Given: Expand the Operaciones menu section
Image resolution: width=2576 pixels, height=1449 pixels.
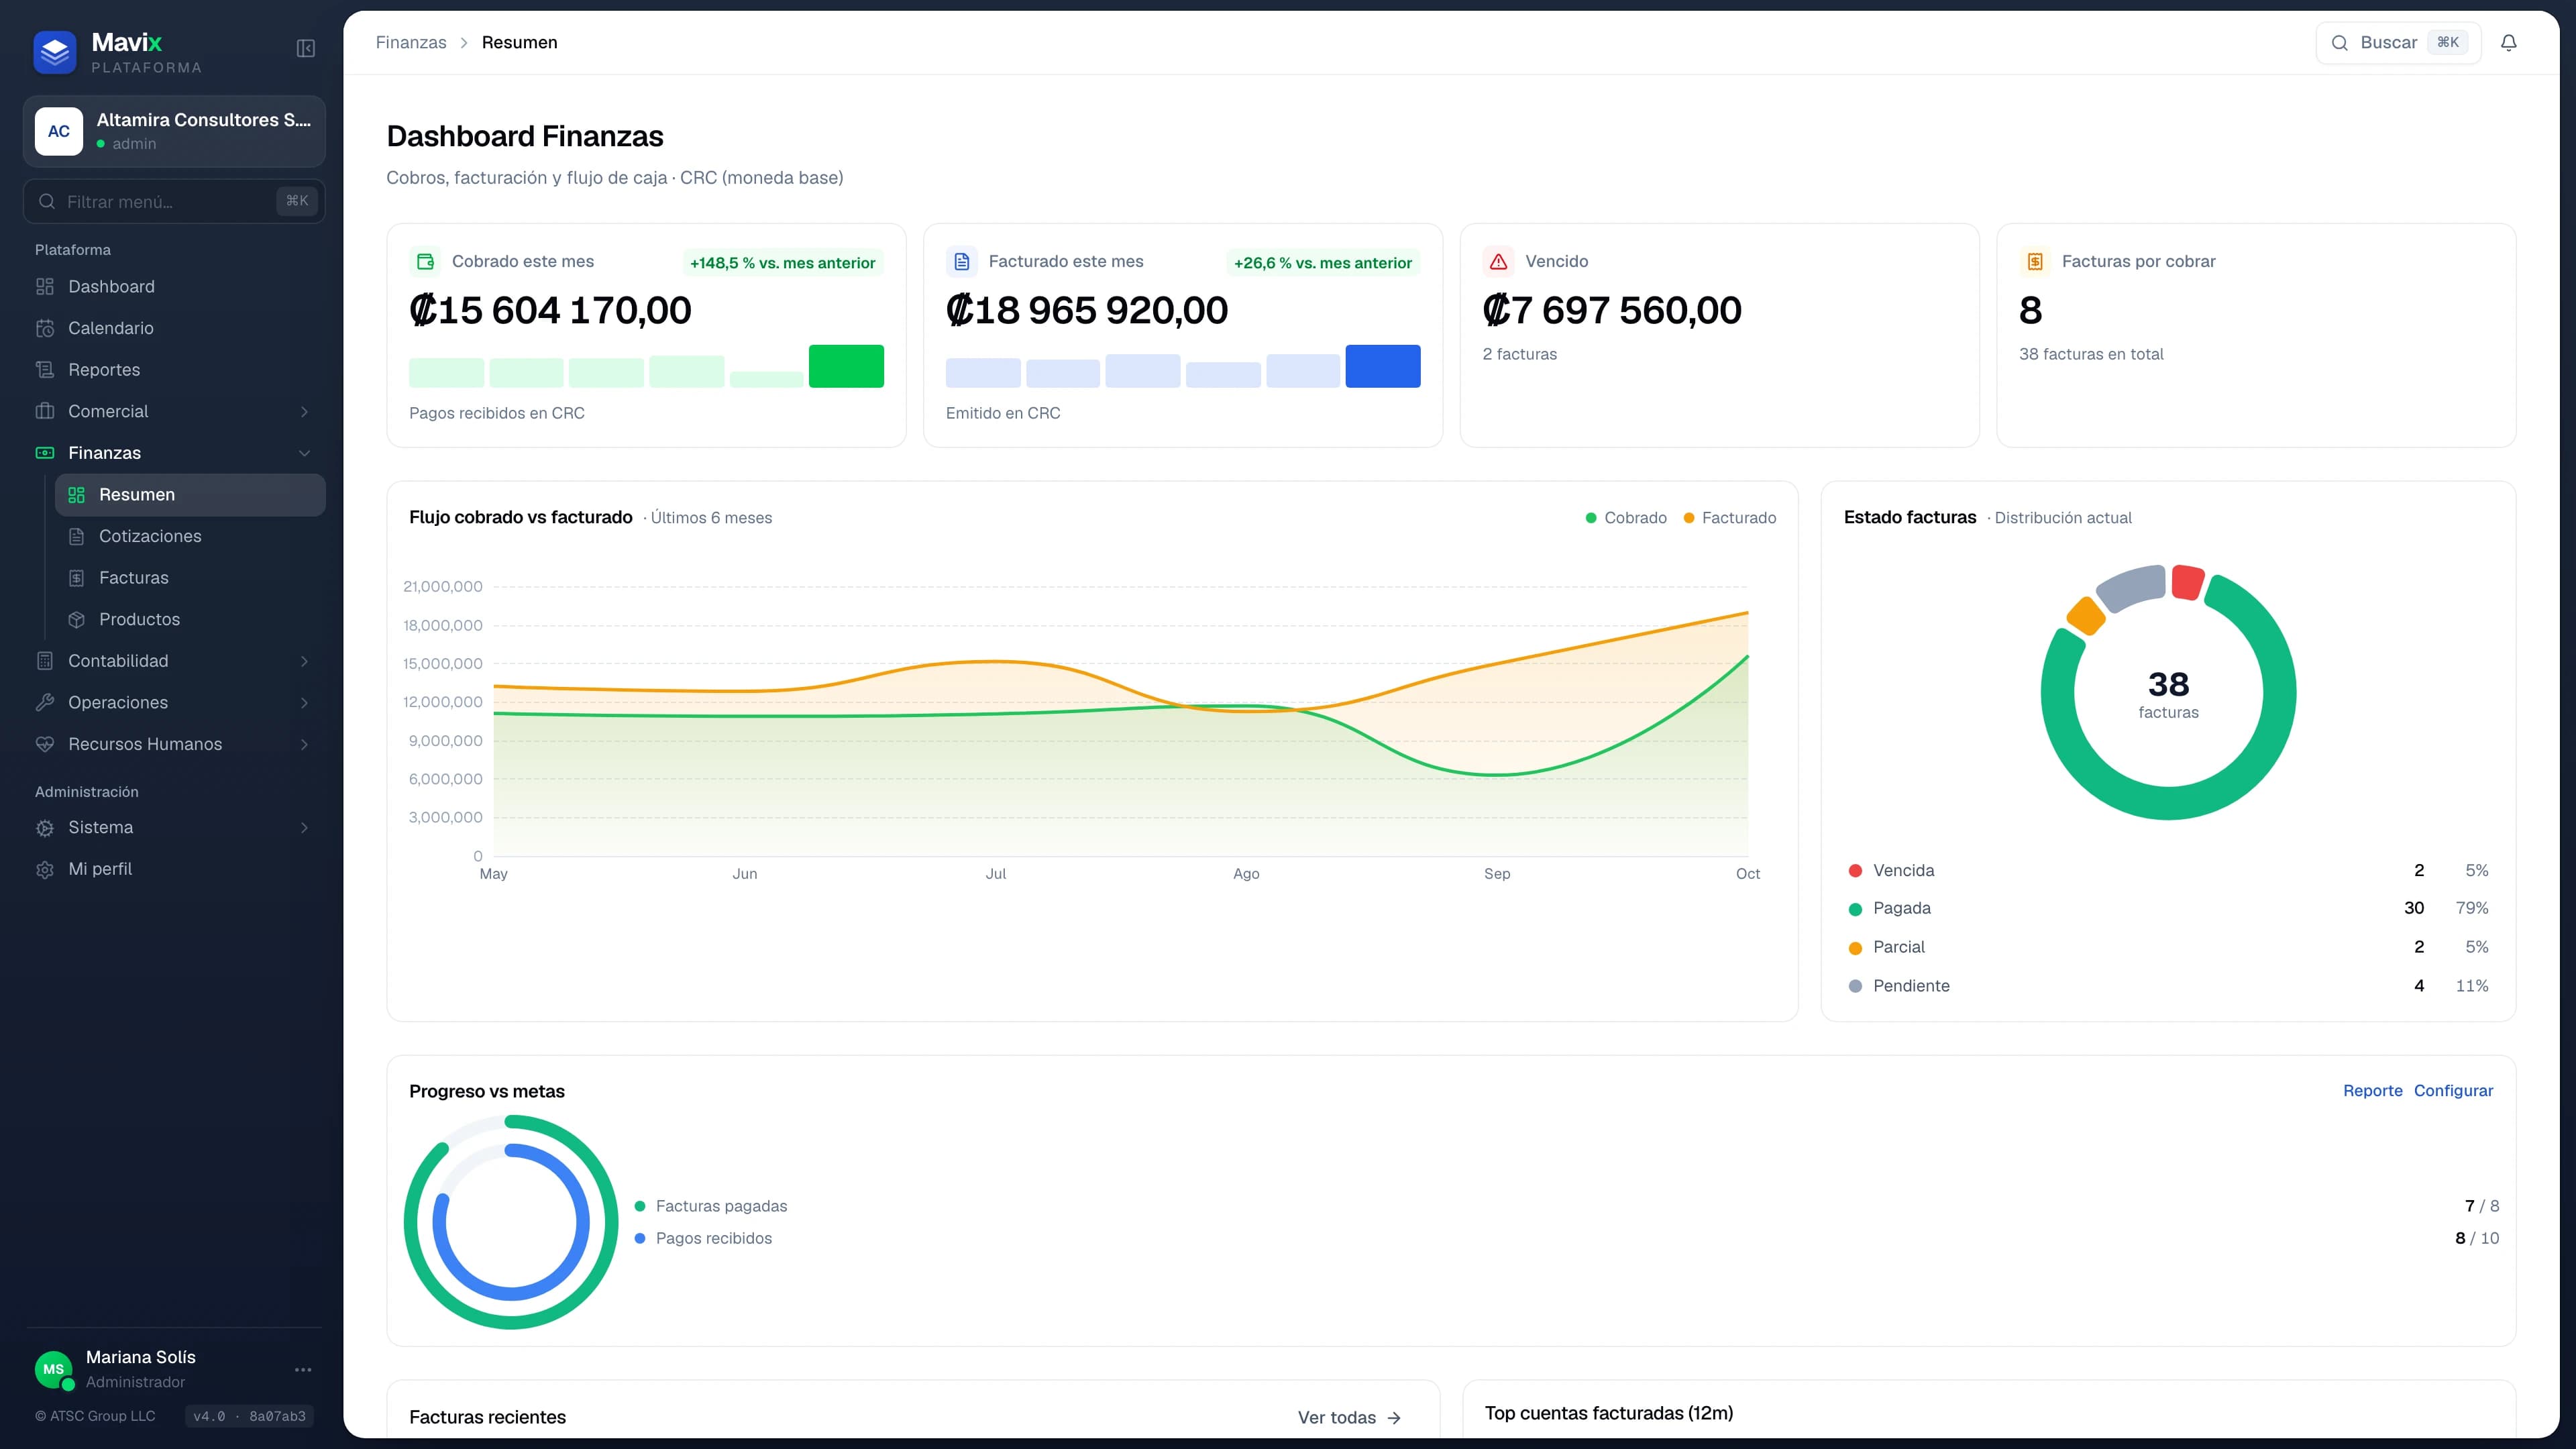Looking at the screenshot, I should tap(174, 703).
